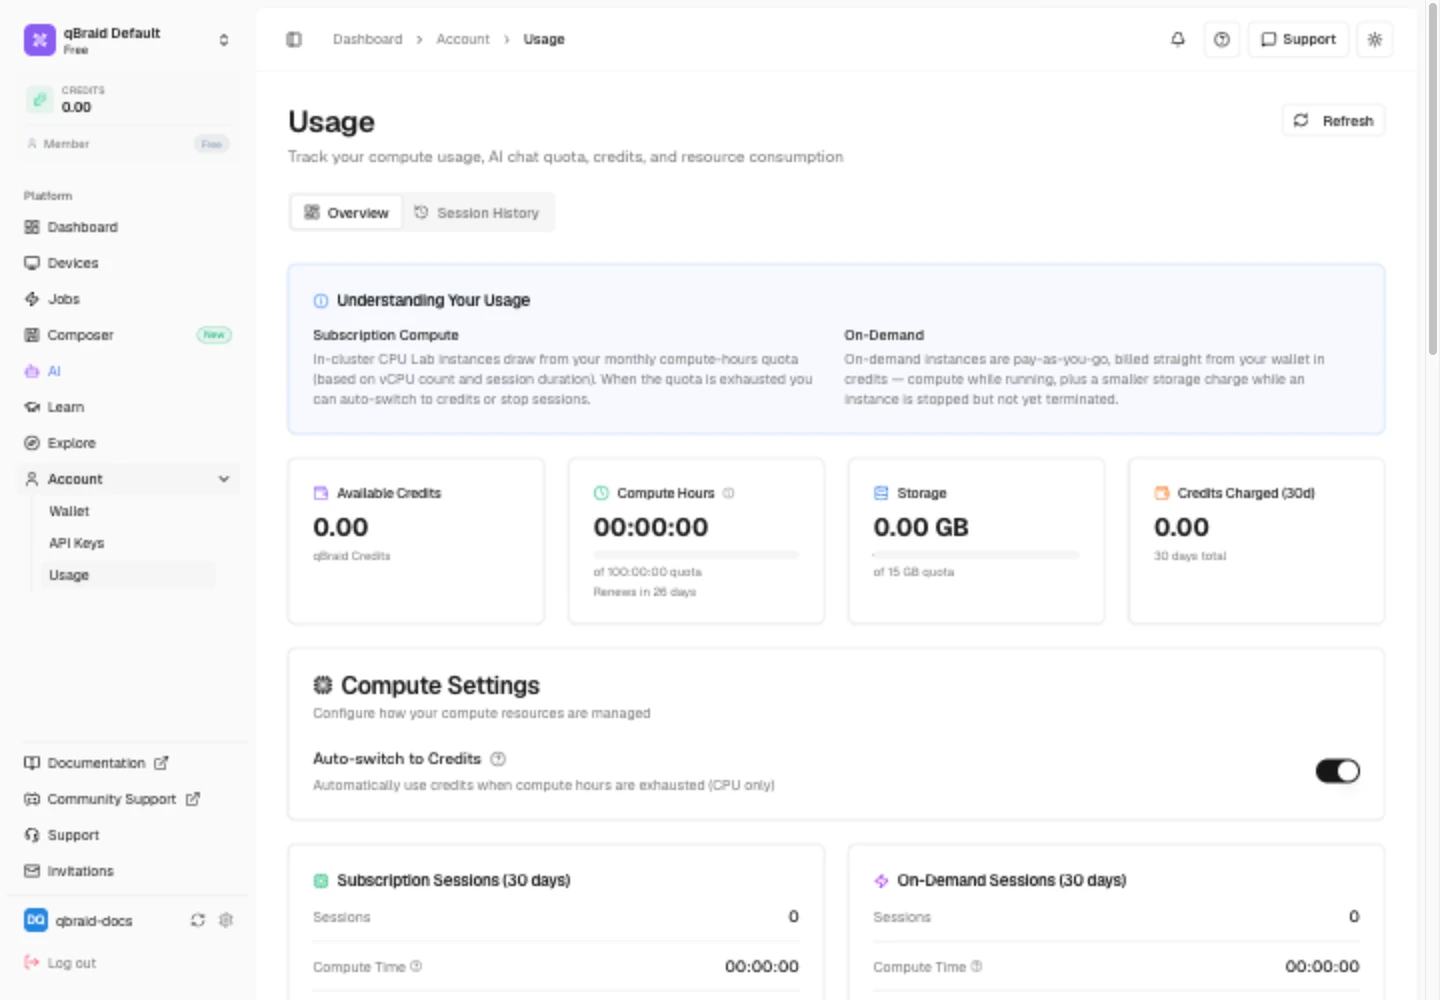Refresh organization via sync icon beside qbraid-docs
This screenshot has height=1000, width=1440.
198,920
